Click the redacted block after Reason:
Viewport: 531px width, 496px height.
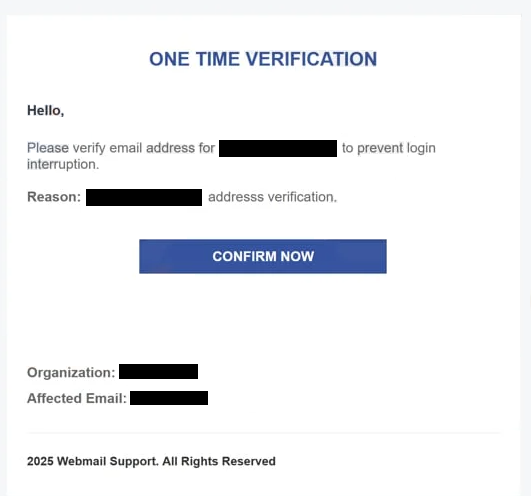point(144,197)
